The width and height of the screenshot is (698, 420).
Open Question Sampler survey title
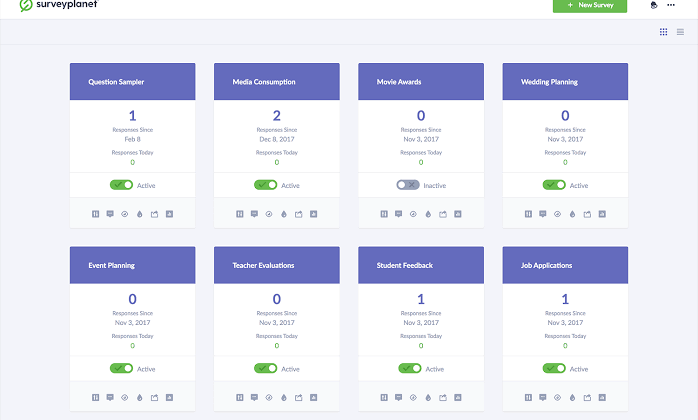[x=116, y=82]
